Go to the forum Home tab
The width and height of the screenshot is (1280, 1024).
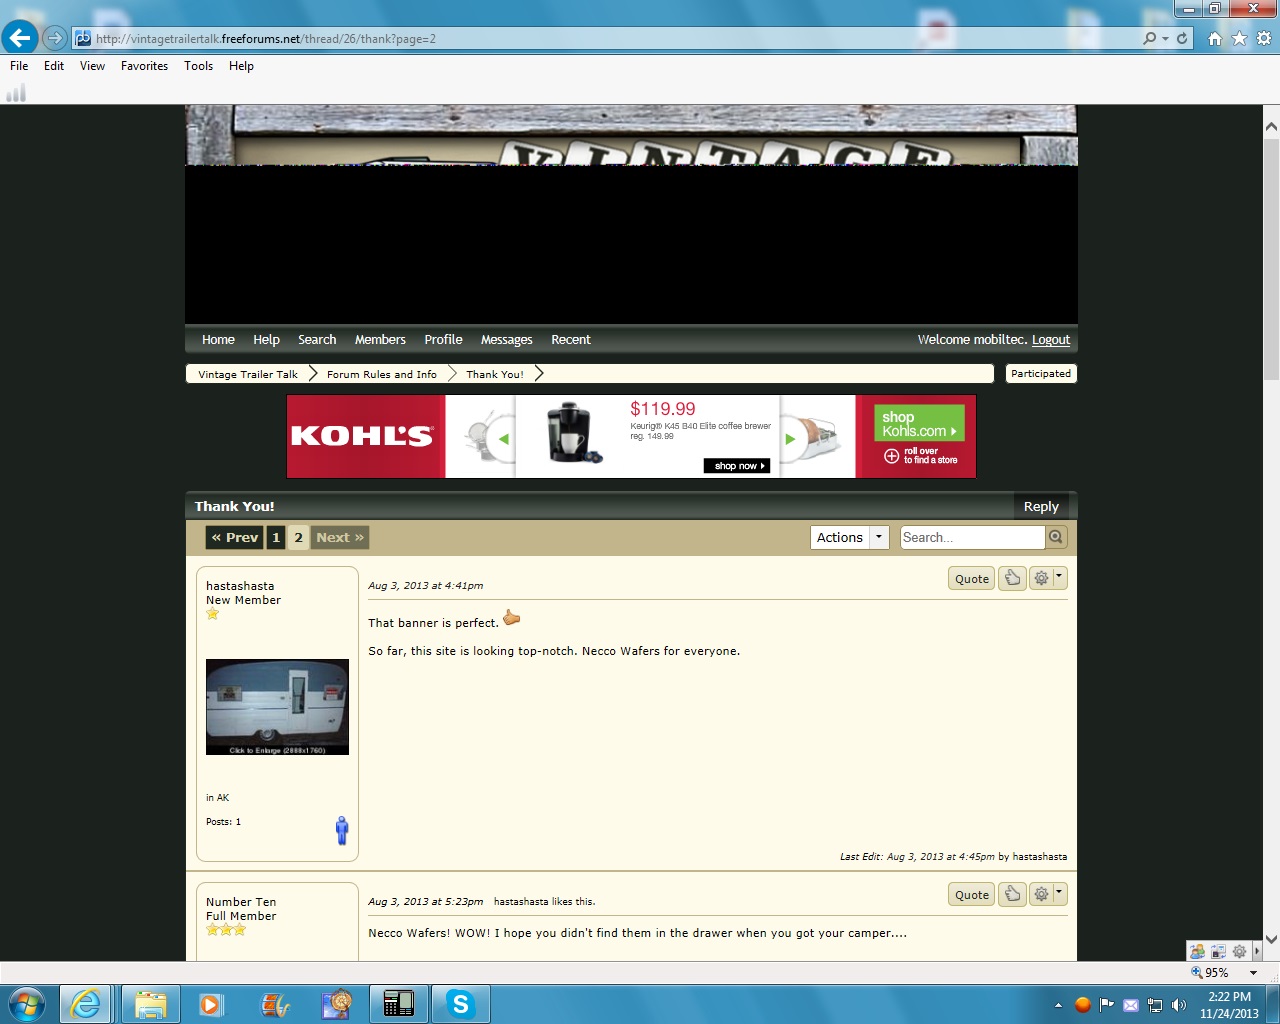pos(218,339)
